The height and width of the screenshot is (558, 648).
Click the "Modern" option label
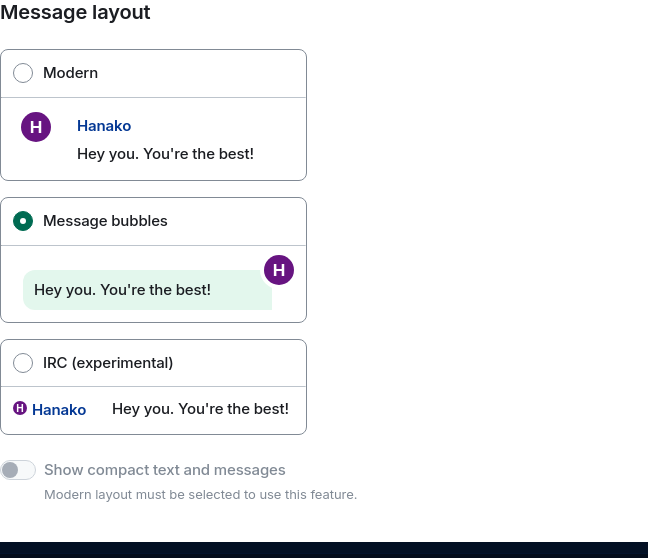click(x=70, y=73)
